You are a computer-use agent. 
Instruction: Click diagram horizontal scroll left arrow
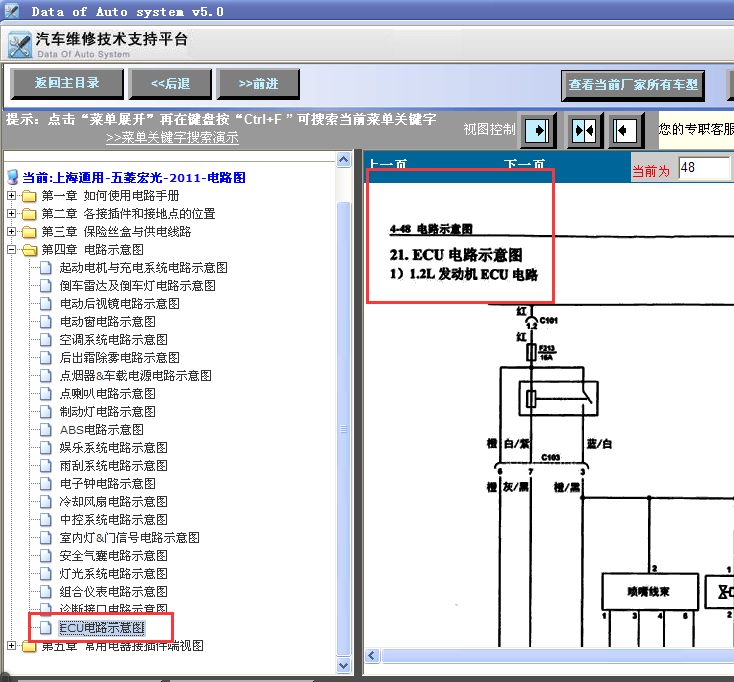tap(373, 655)
